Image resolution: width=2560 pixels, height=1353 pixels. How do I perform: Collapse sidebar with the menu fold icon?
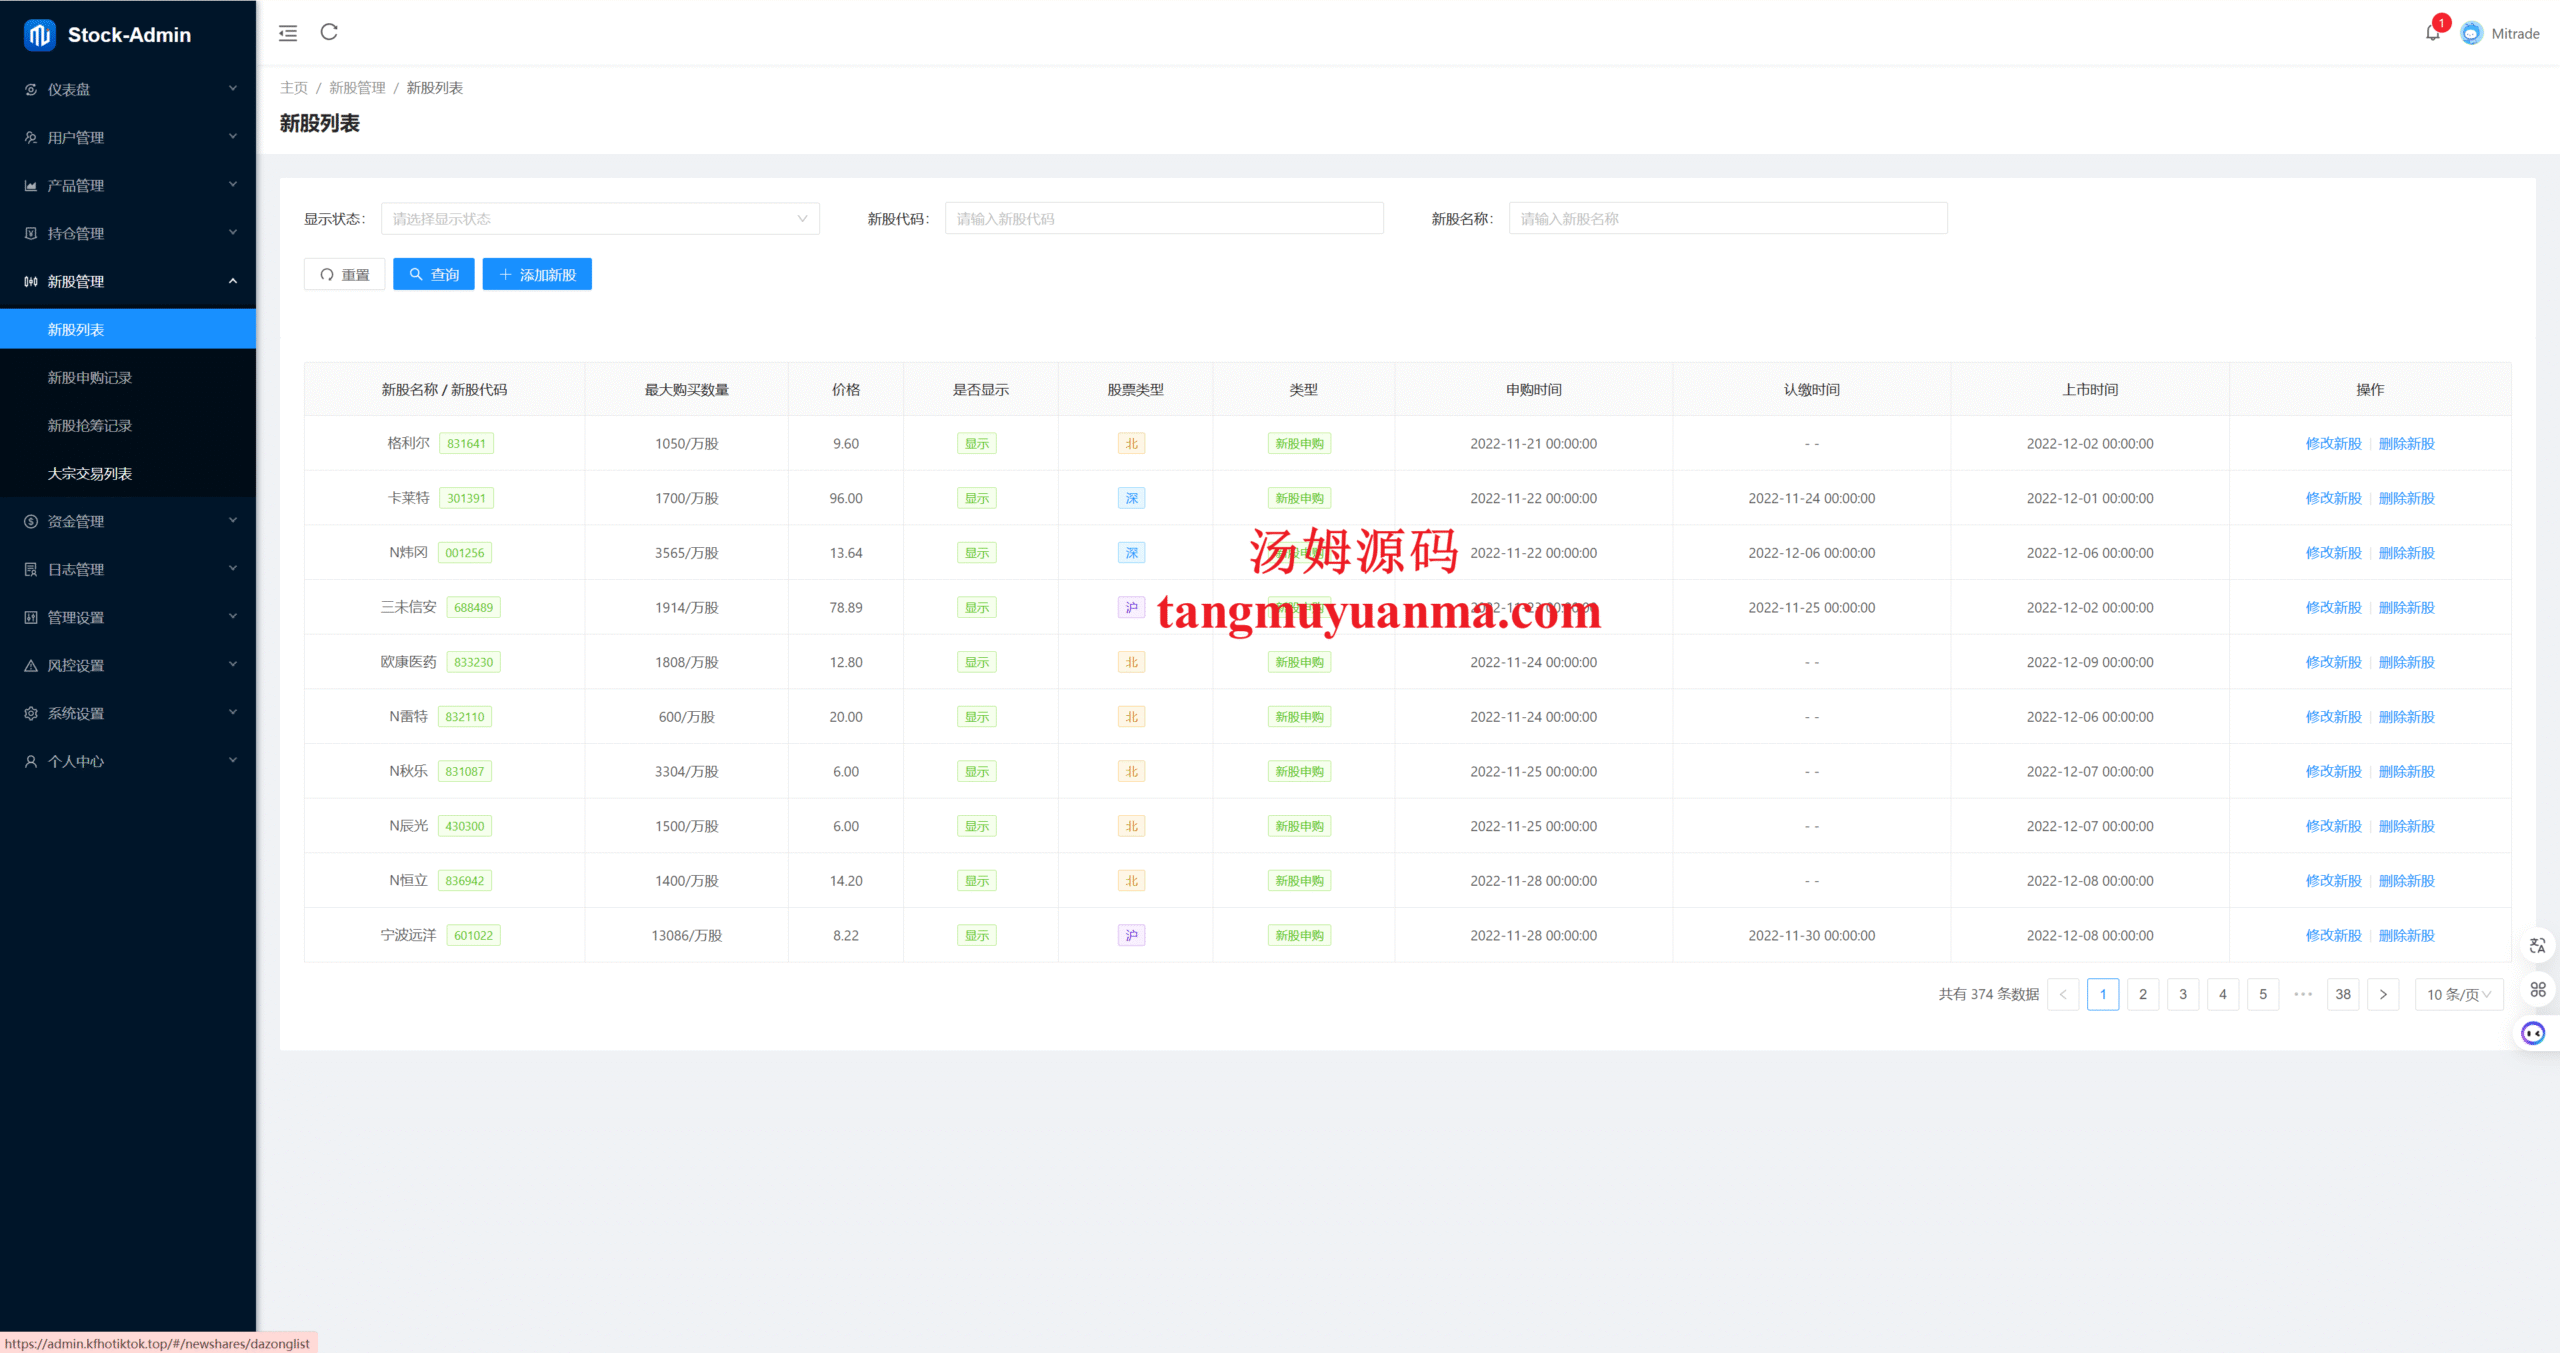[288, 33]
